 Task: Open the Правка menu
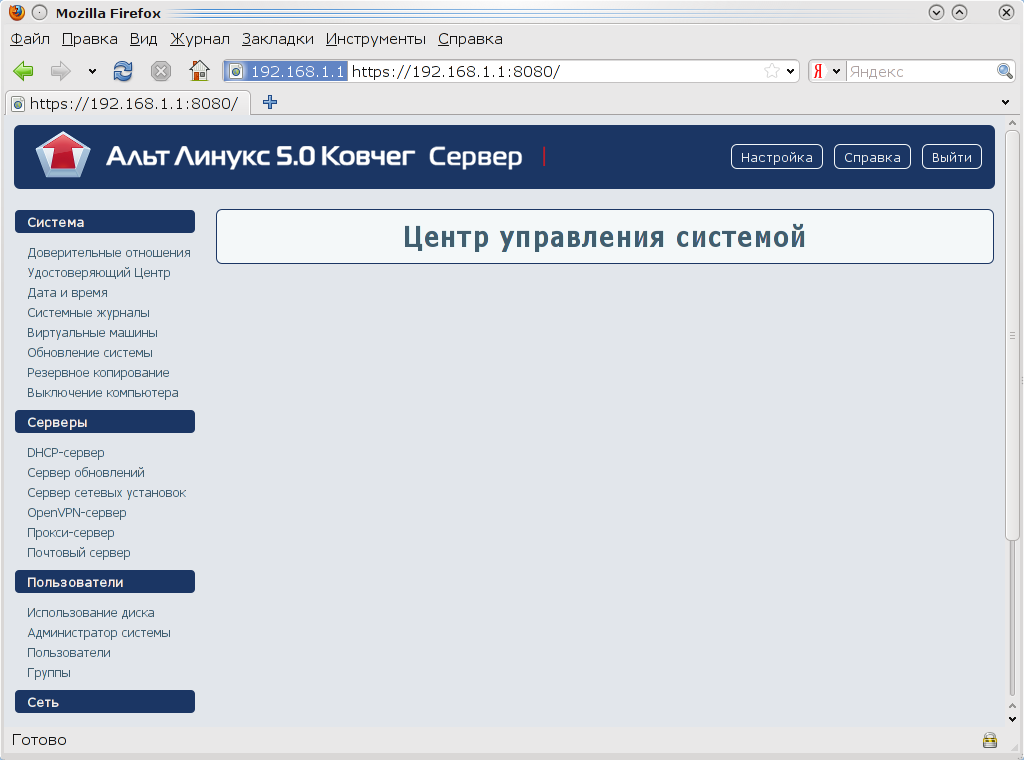coord(89,39)
